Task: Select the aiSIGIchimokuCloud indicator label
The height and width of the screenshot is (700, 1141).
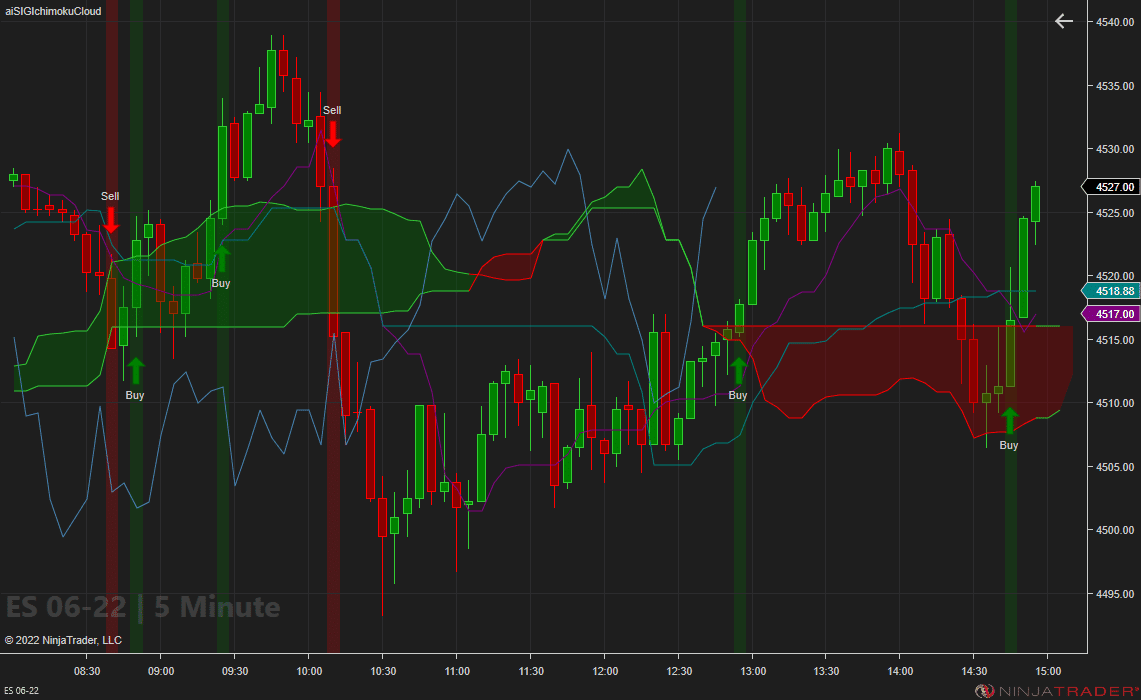Action: pos(51,12)
